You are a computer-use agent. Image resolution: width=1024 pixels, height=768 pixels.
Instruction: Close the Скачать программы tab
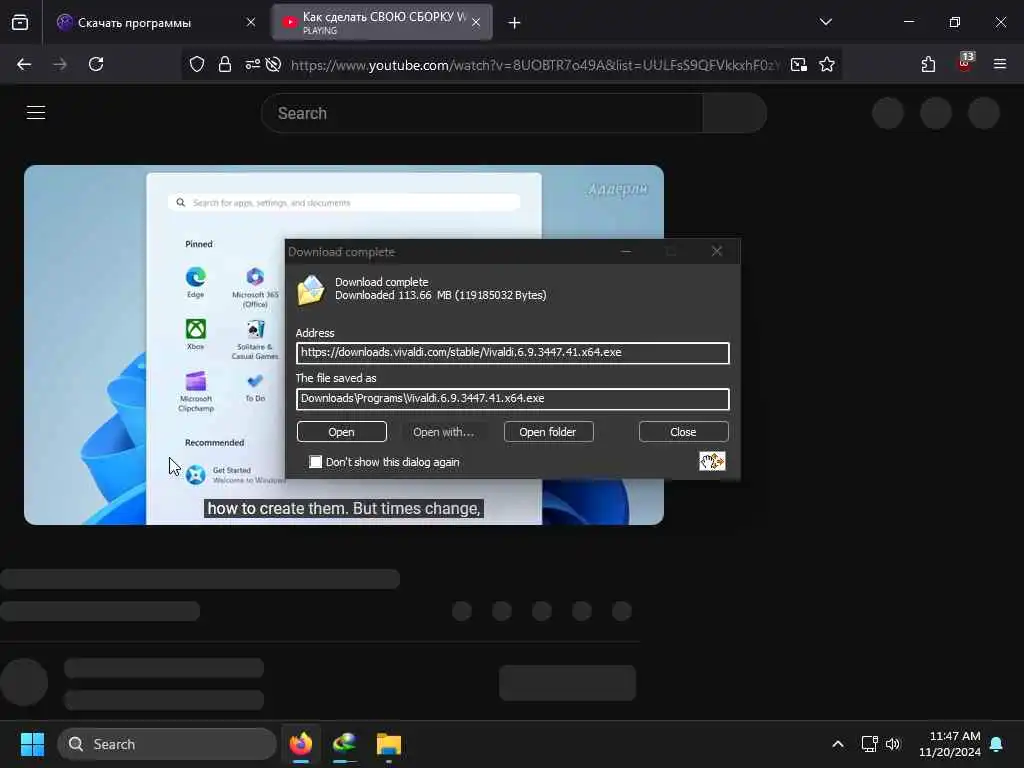[x=251, y=23]
